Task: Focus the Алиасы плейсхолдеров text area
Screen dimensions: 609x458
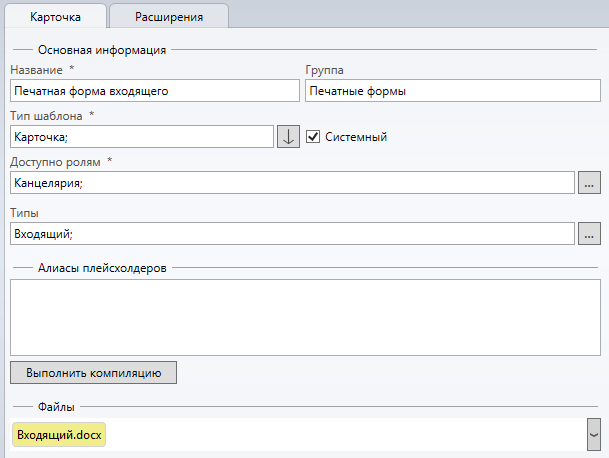Action: tap(305, 316)
